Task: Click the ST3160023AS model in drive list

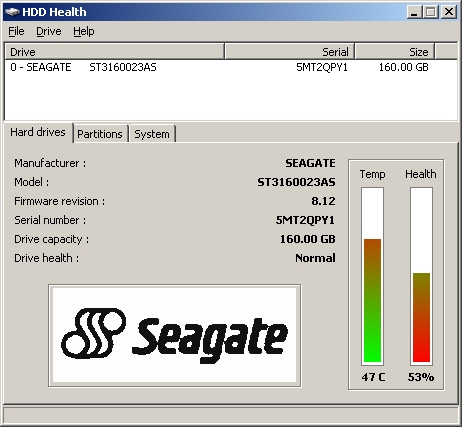Action: click(123, 67)
